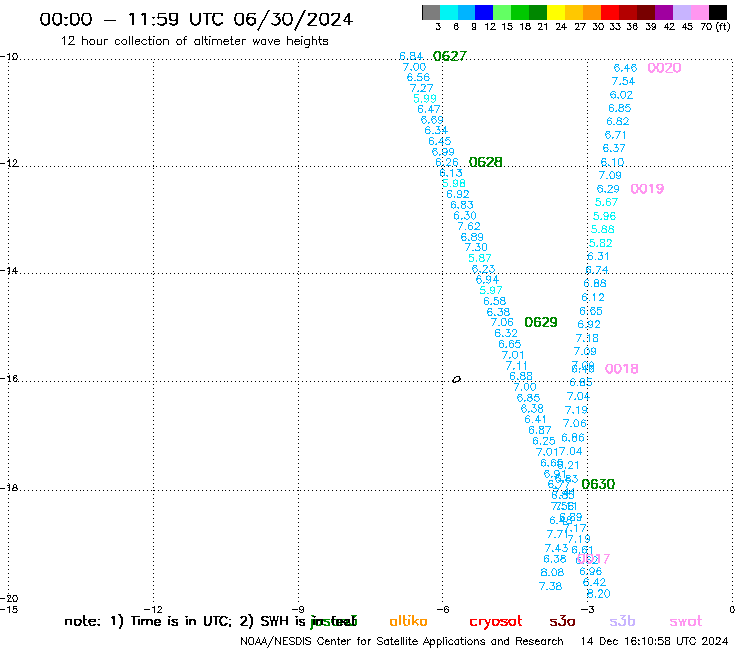Viewport: 740px width, 650px height.
Task: Click the wave height value 6.56
Action: click(x=418, y=77)
